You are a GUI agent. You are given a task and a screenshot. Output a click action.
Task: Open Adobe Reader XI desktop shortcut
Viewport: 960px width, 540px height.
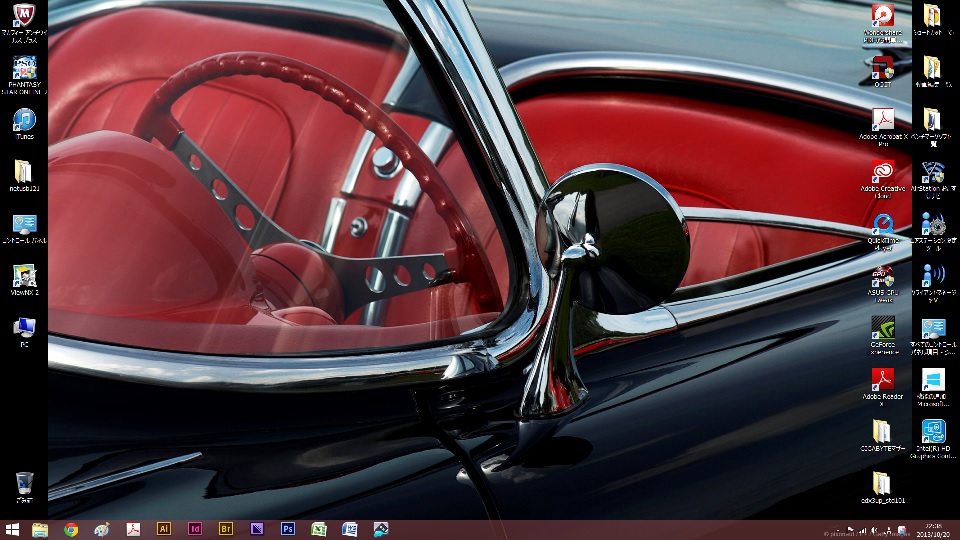pyautogui.click(x=882, y=380)
